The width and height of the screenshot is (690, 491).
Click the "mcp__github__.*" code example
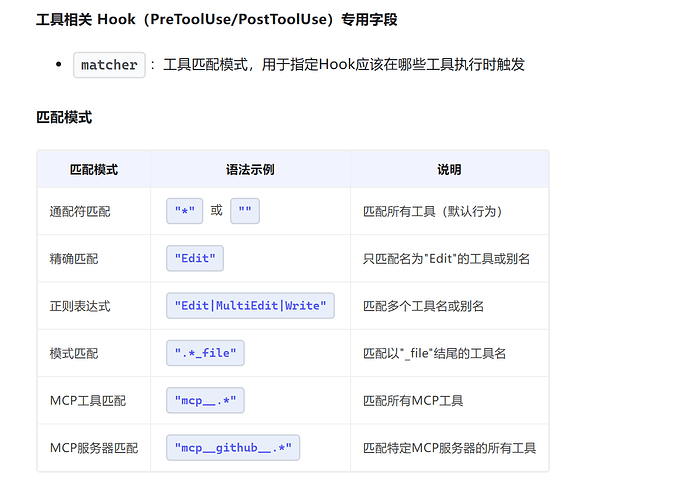pos(233,448)
